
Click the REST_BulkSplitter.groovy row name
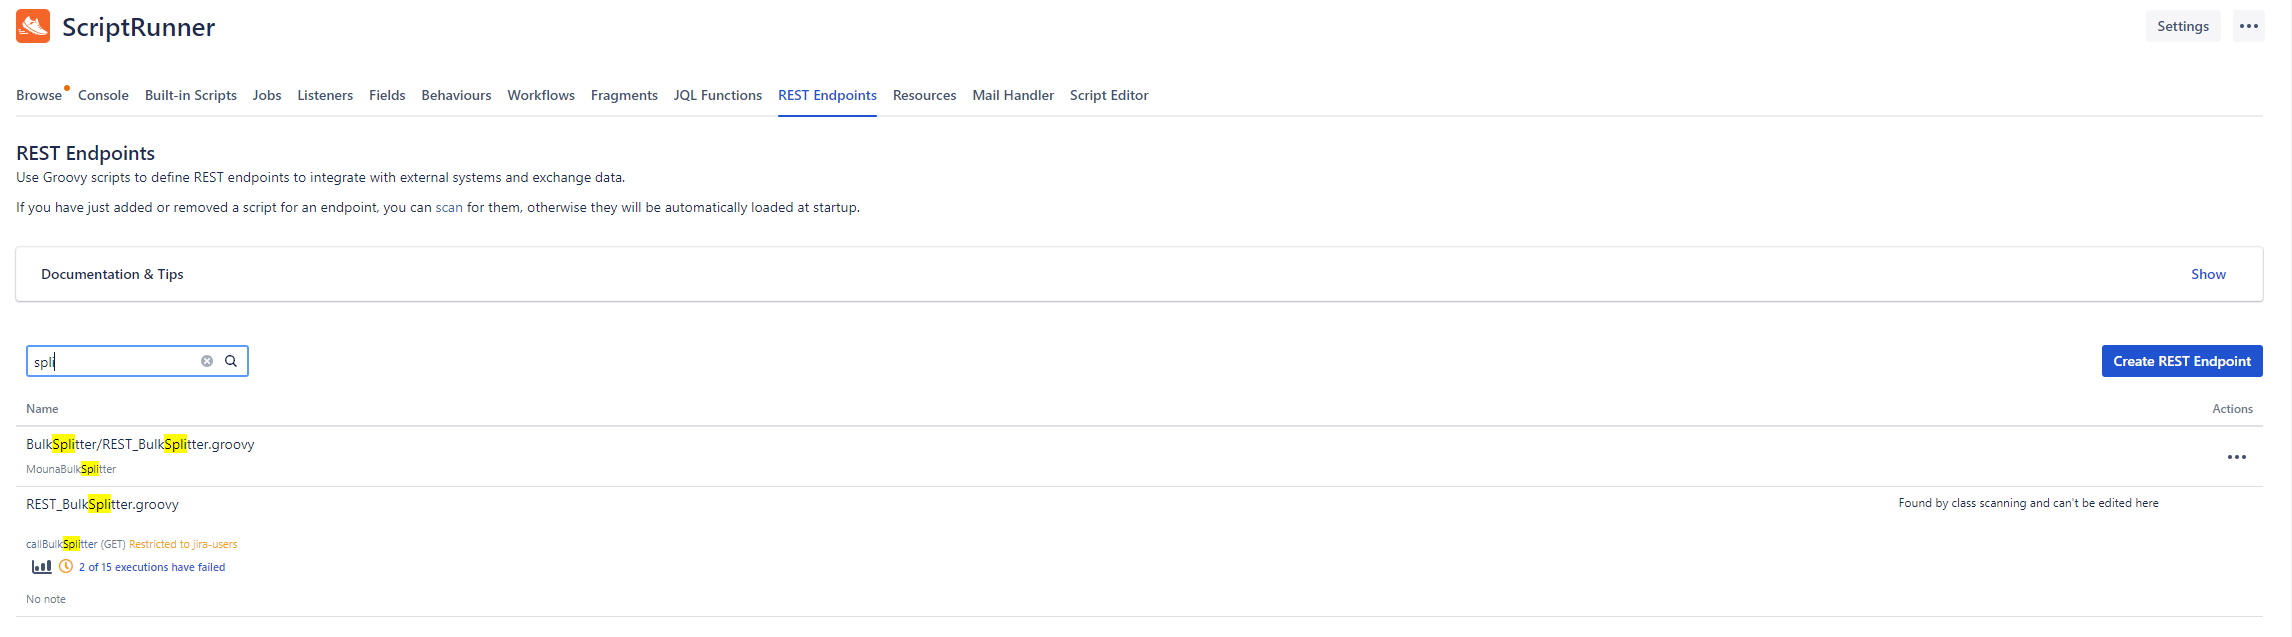[x=102, y=504]
